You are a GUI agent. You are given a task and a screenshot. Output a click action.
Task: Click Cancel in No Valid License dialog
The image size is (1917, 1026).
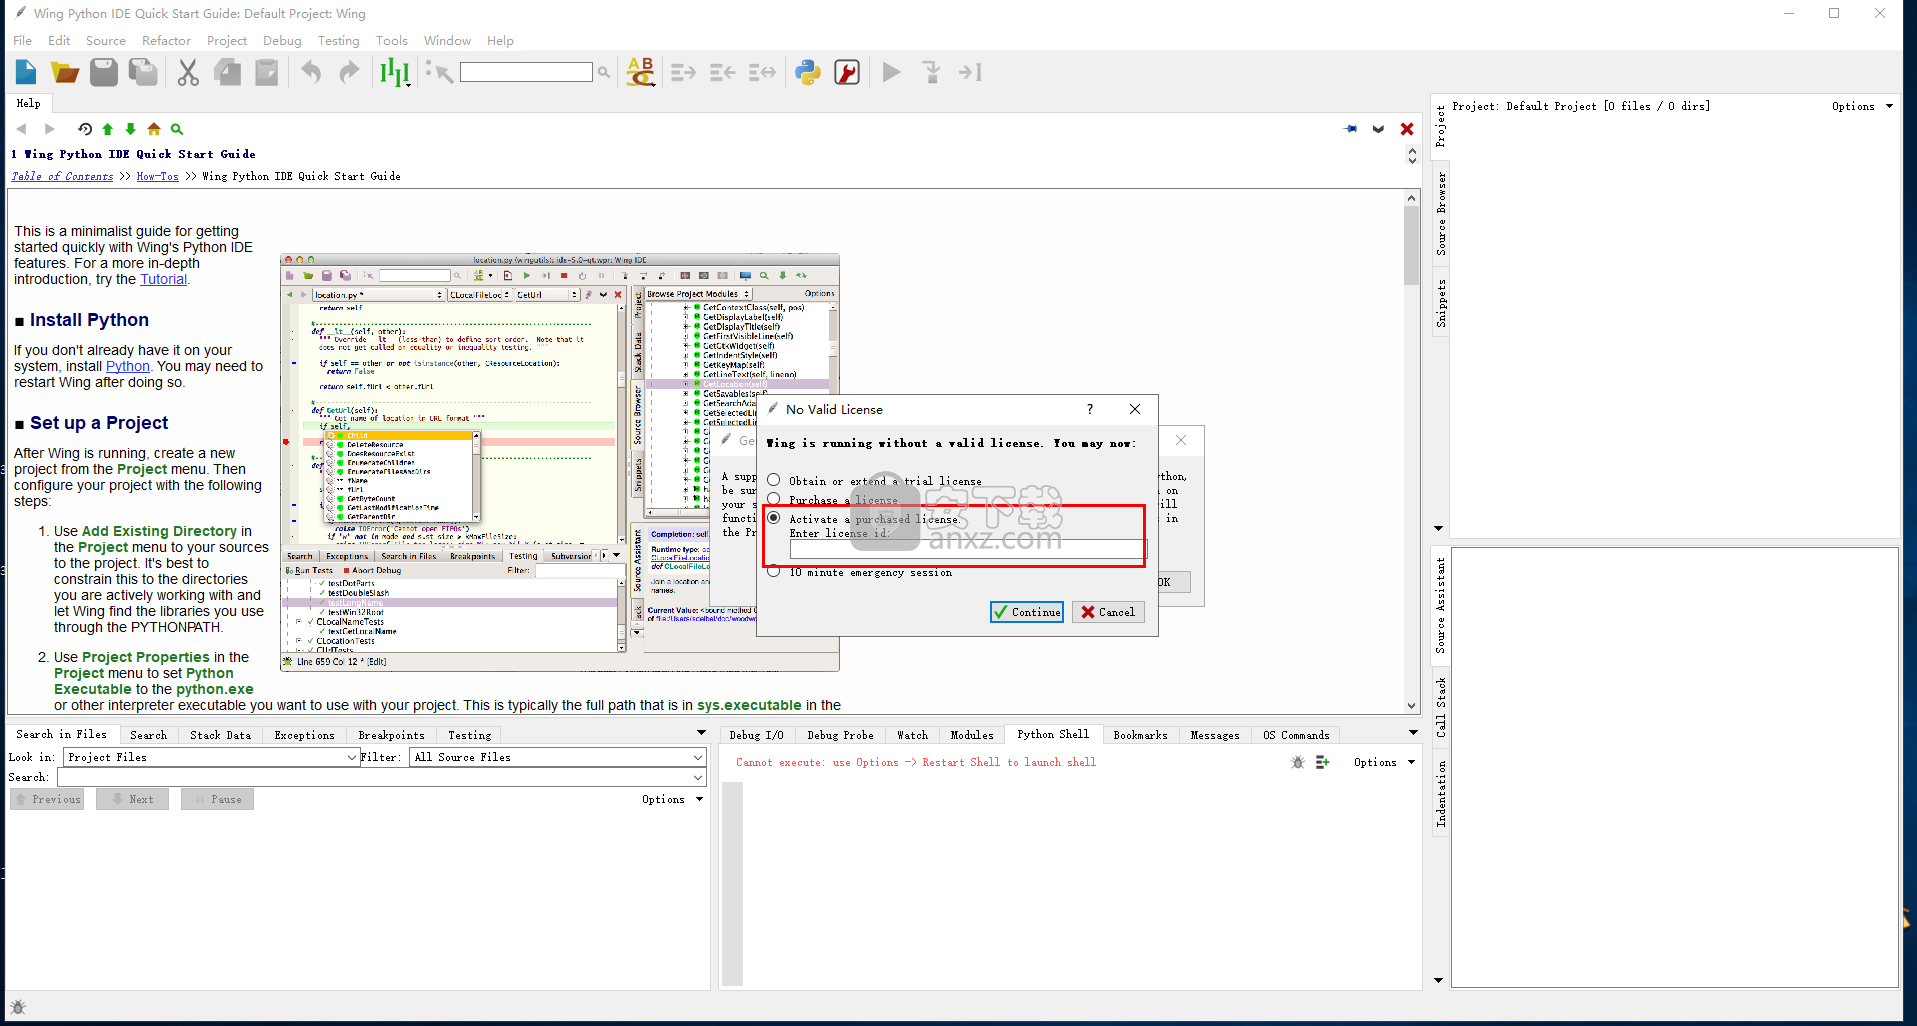click(1108, 612)
